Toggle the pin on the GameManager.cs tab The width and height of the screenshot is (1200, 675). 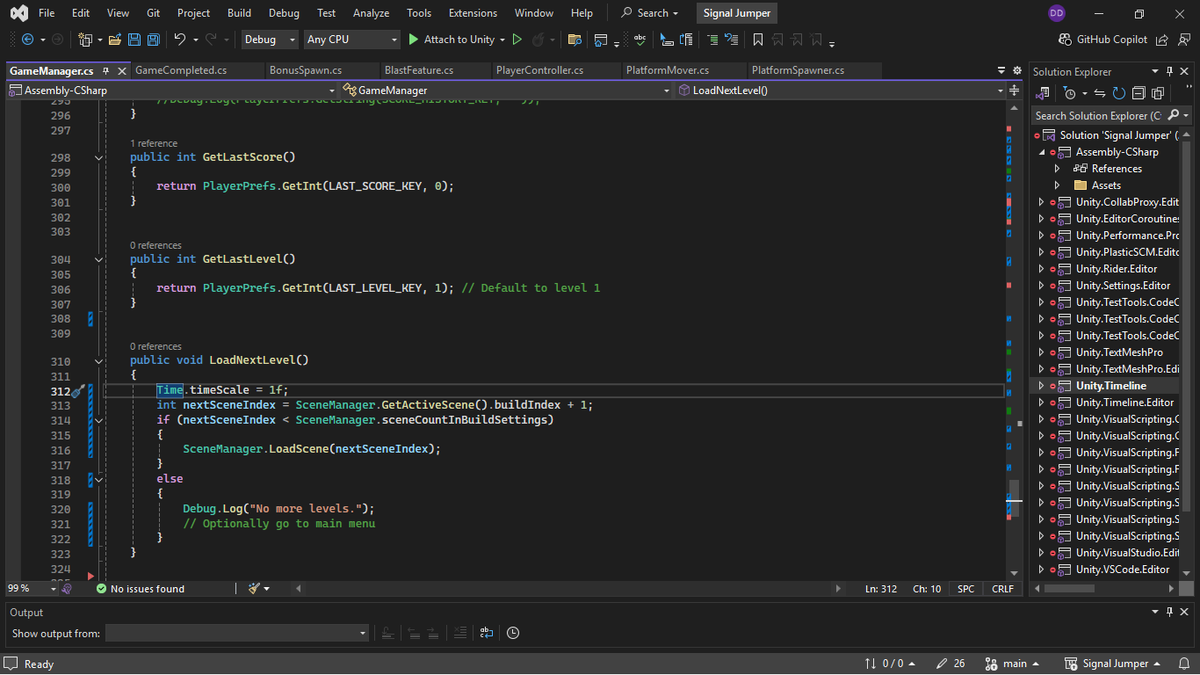point(106,71)
